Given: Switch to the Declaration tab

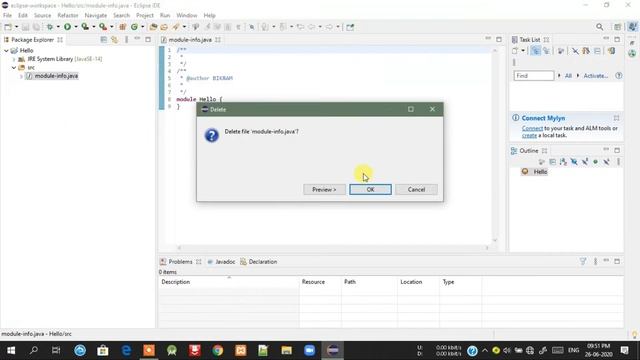Looking at the screenshot, I should (x=259, y=262).
